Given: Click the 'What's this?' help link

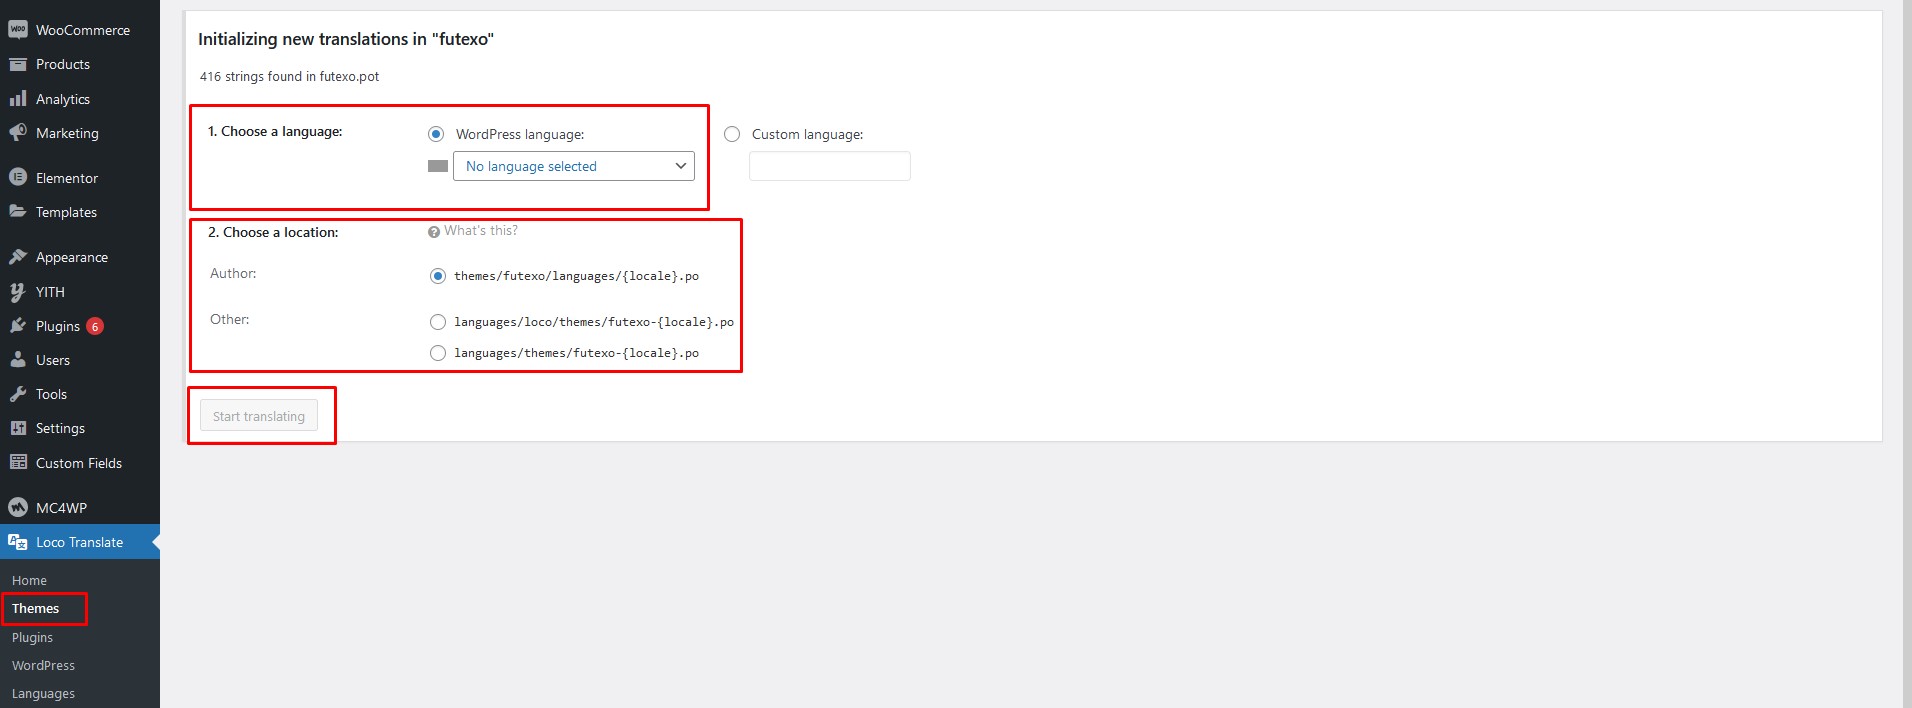Looking at the screenshot, I should [481, 231].
